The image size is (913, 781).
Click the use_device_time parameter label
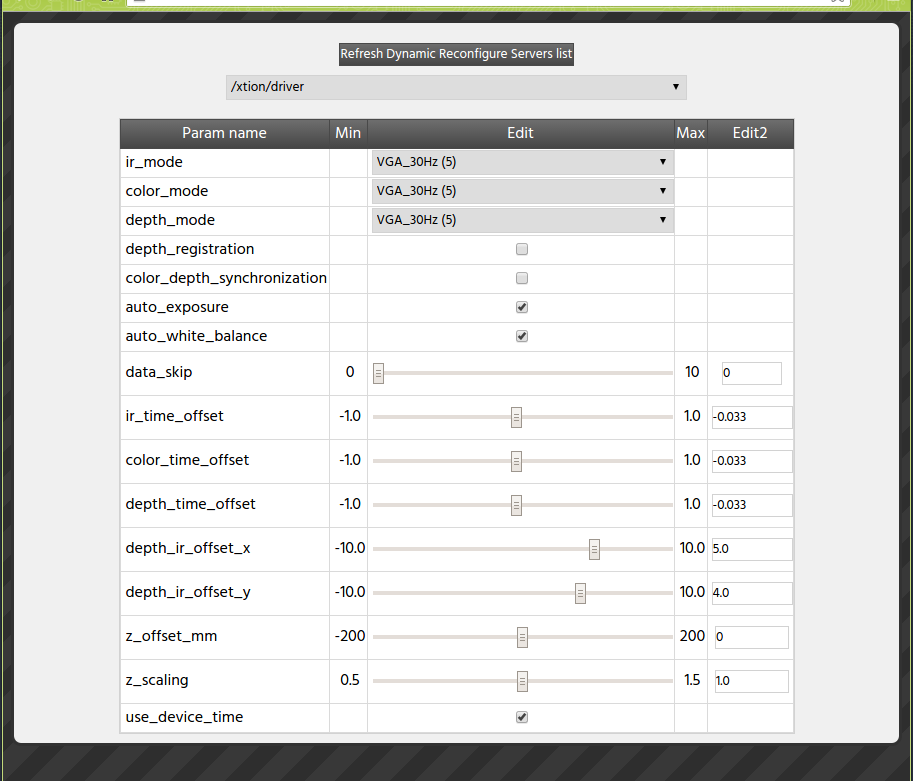tap(184, 718)
